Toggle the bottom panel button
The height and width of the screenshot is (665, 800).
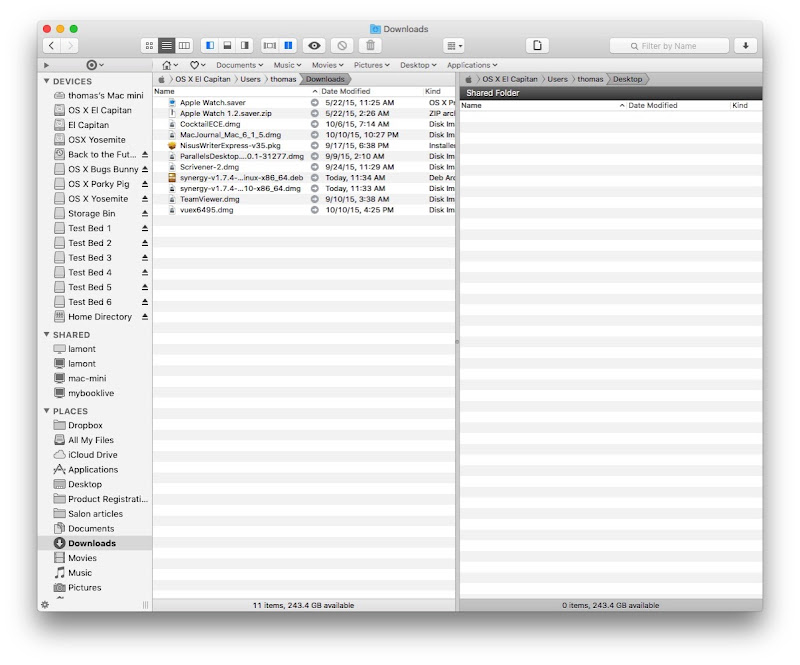(228, 45)
